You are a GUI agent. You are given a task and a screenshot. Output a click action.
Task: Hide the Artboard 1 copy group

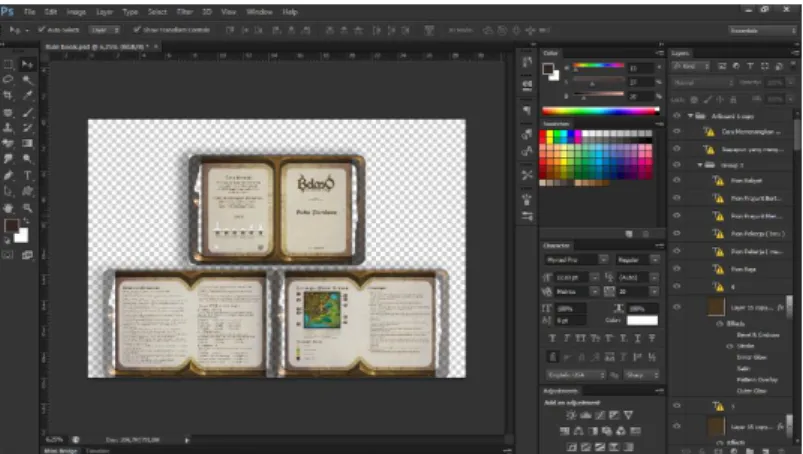[677, 116]
